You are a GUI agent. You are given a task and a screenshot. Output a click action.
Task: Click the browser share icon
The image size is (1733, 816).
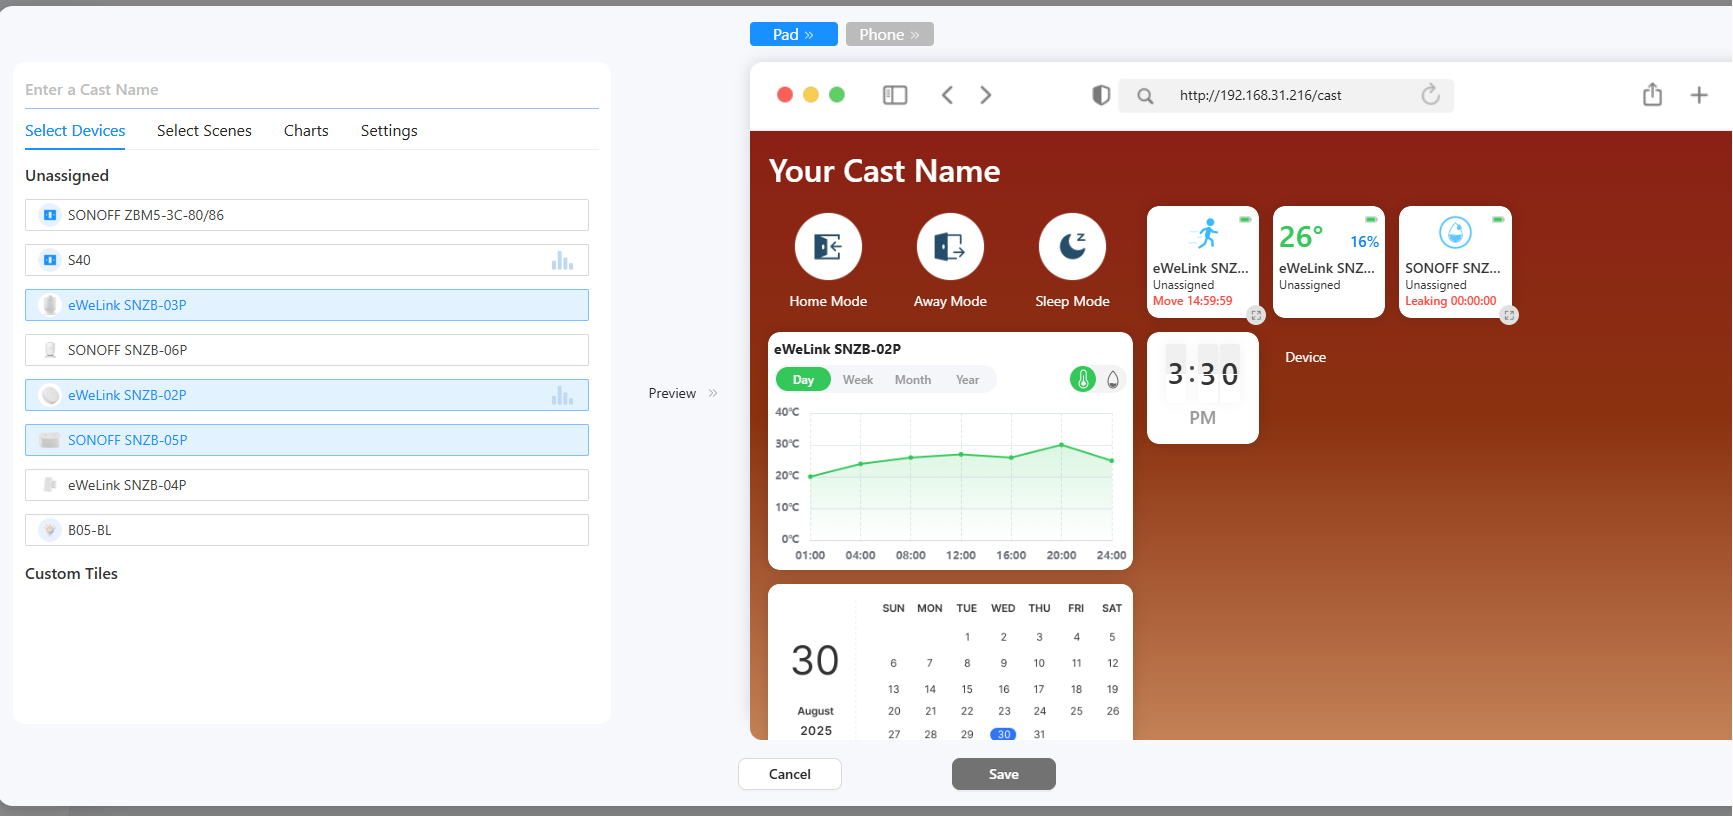coord(1652,95)
